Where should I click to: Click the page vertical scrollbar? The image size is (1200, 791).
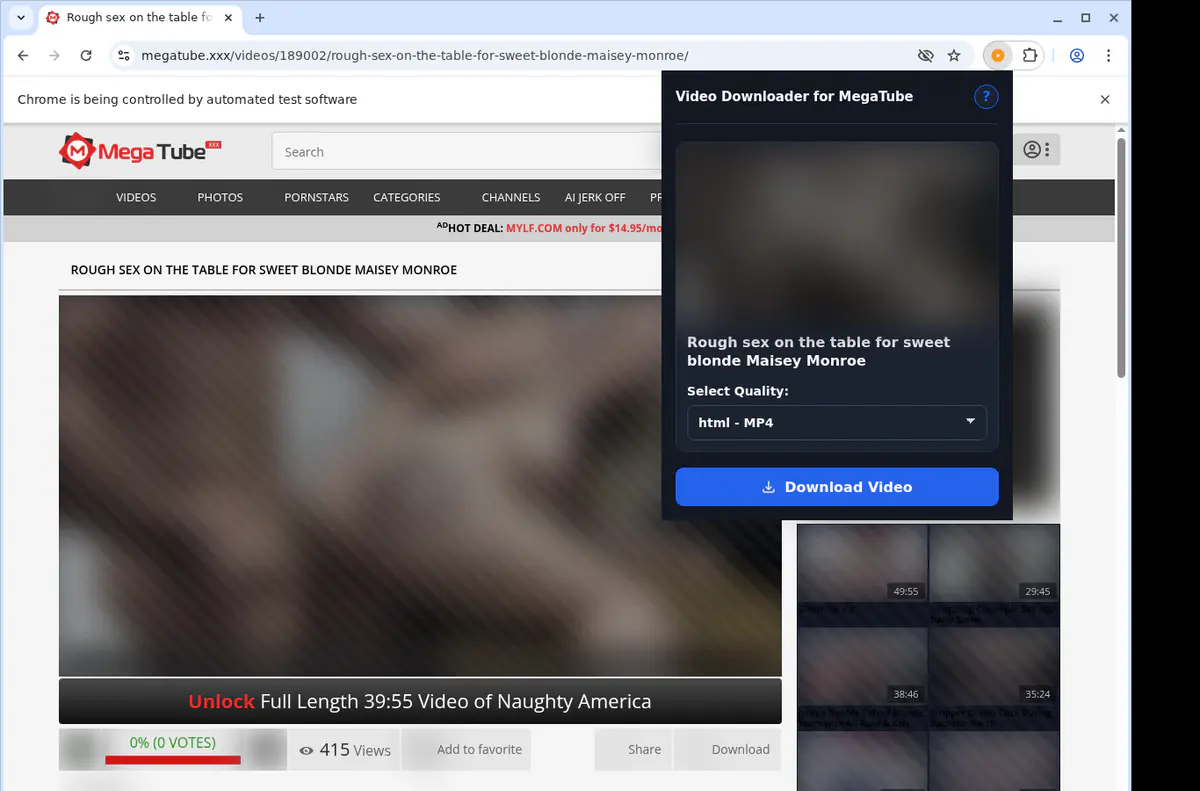(1122, 257)
